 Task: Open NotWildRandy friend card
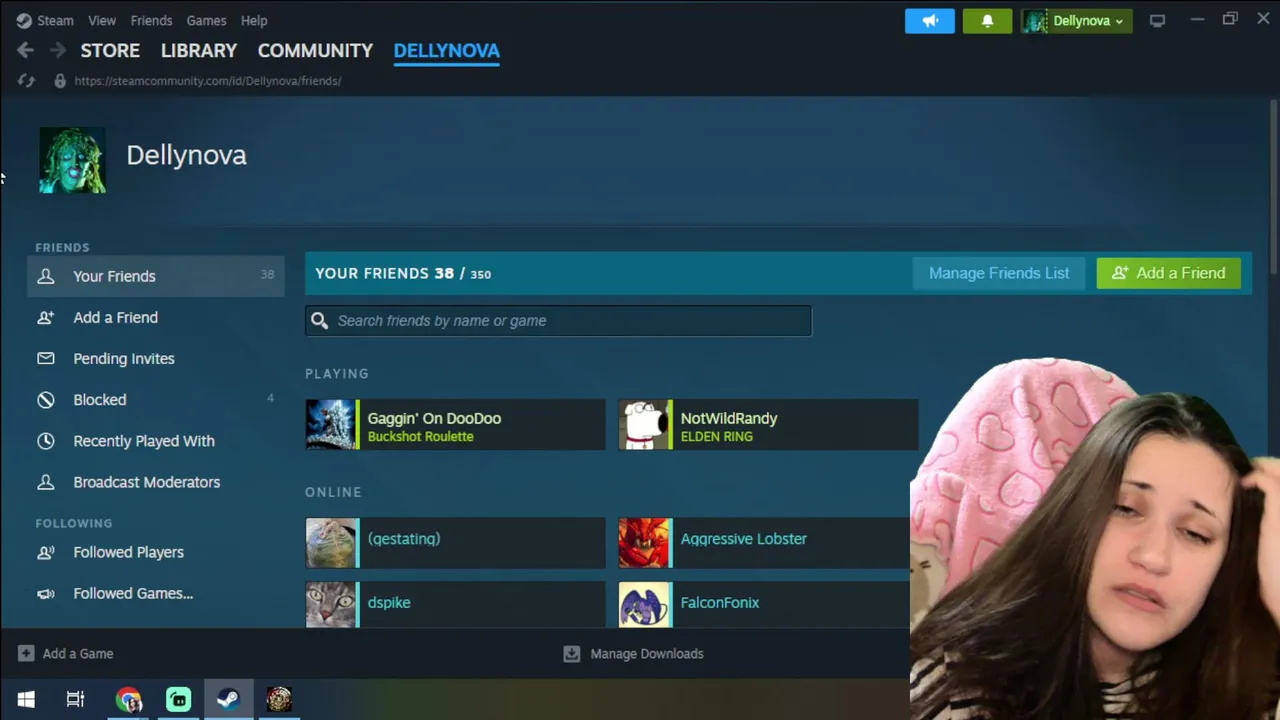(768, 425)
